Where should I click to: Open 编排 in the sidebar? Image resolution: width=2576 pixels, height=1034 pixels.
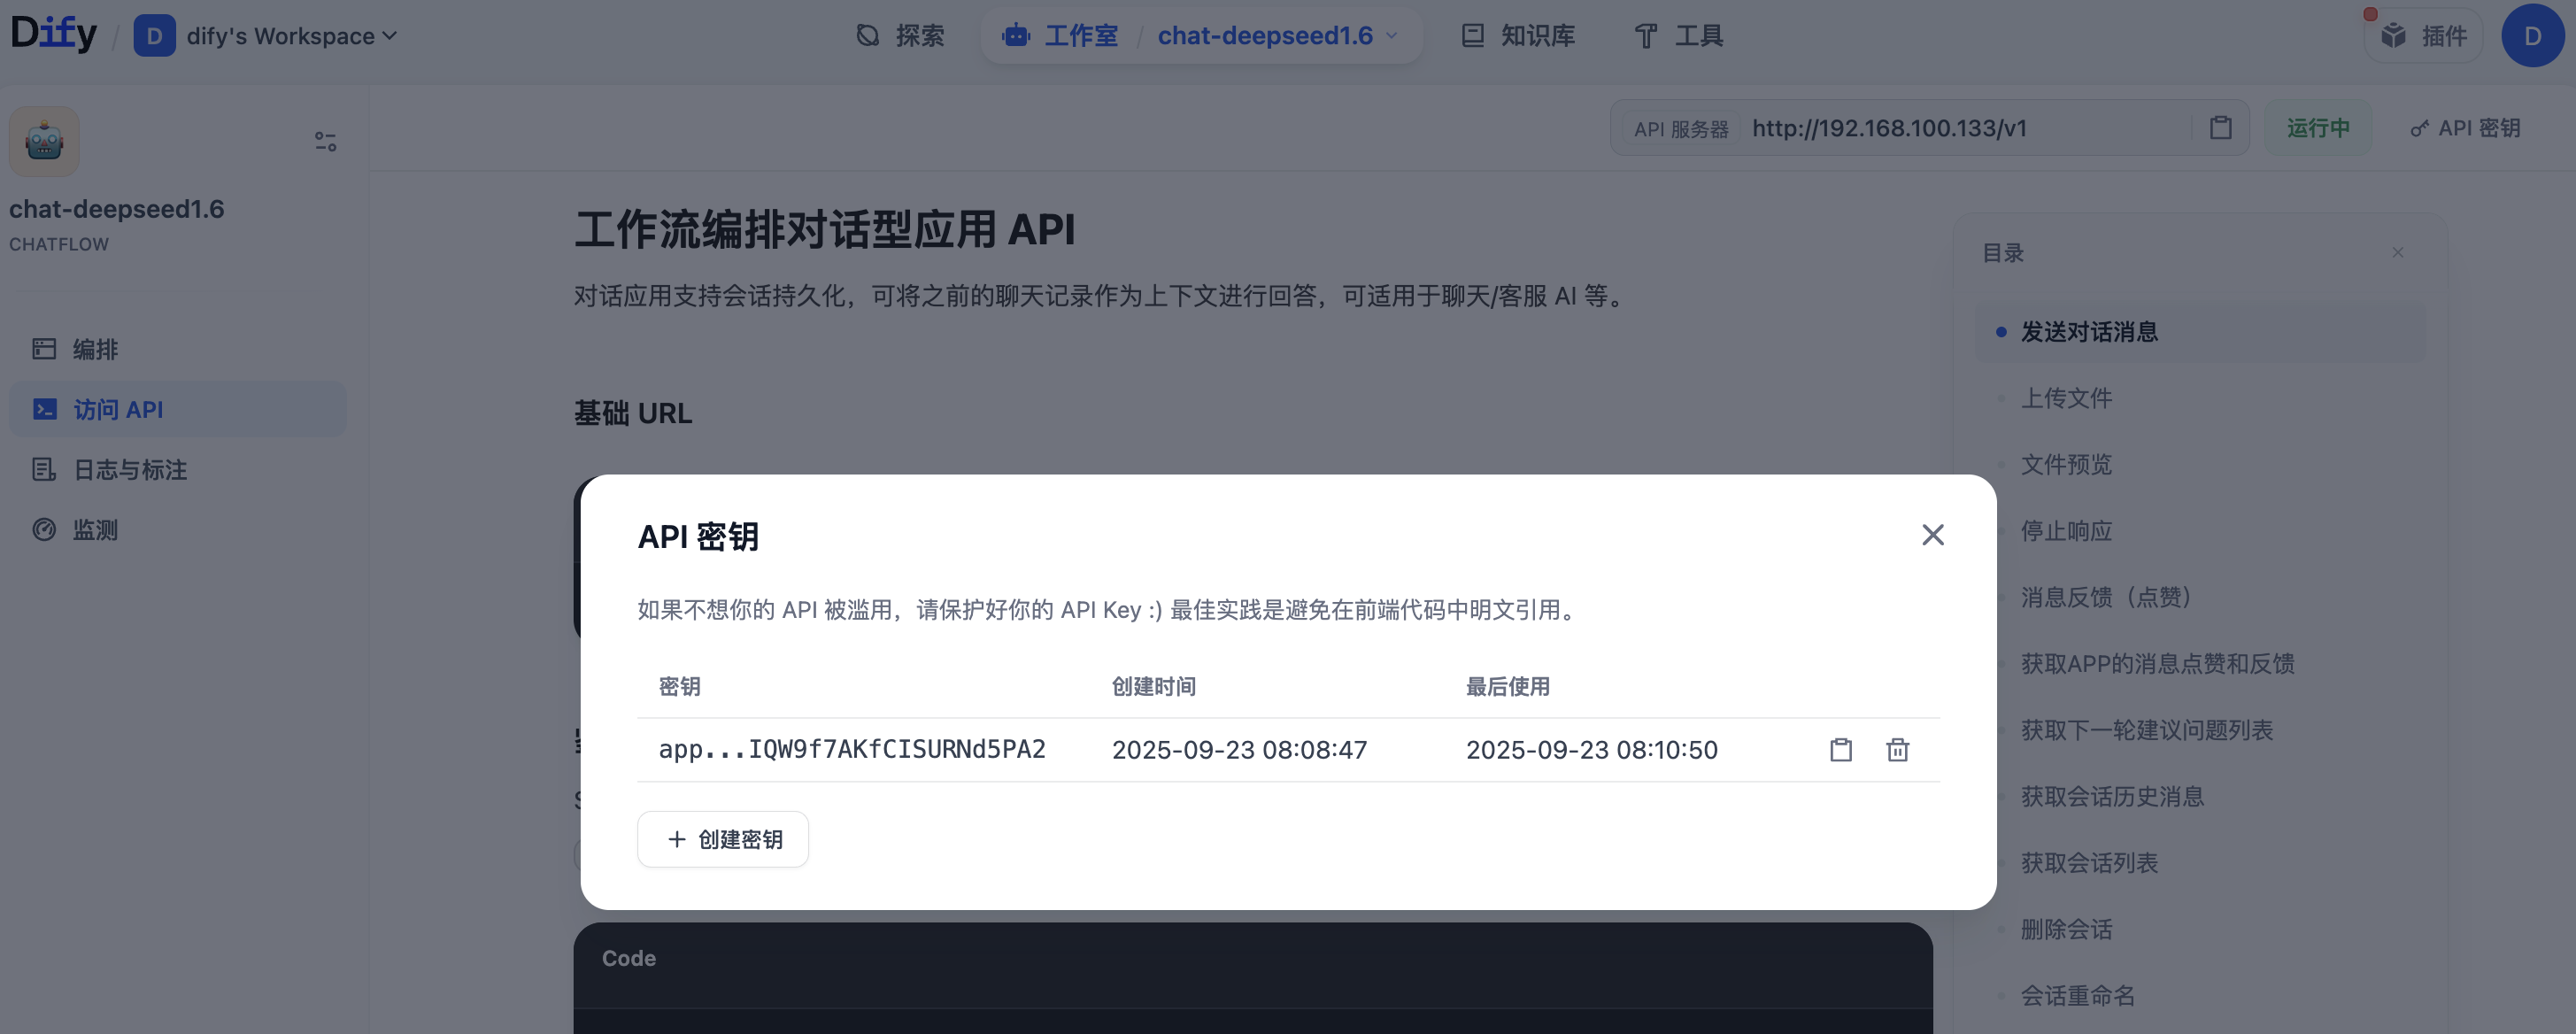coord(95,349)
